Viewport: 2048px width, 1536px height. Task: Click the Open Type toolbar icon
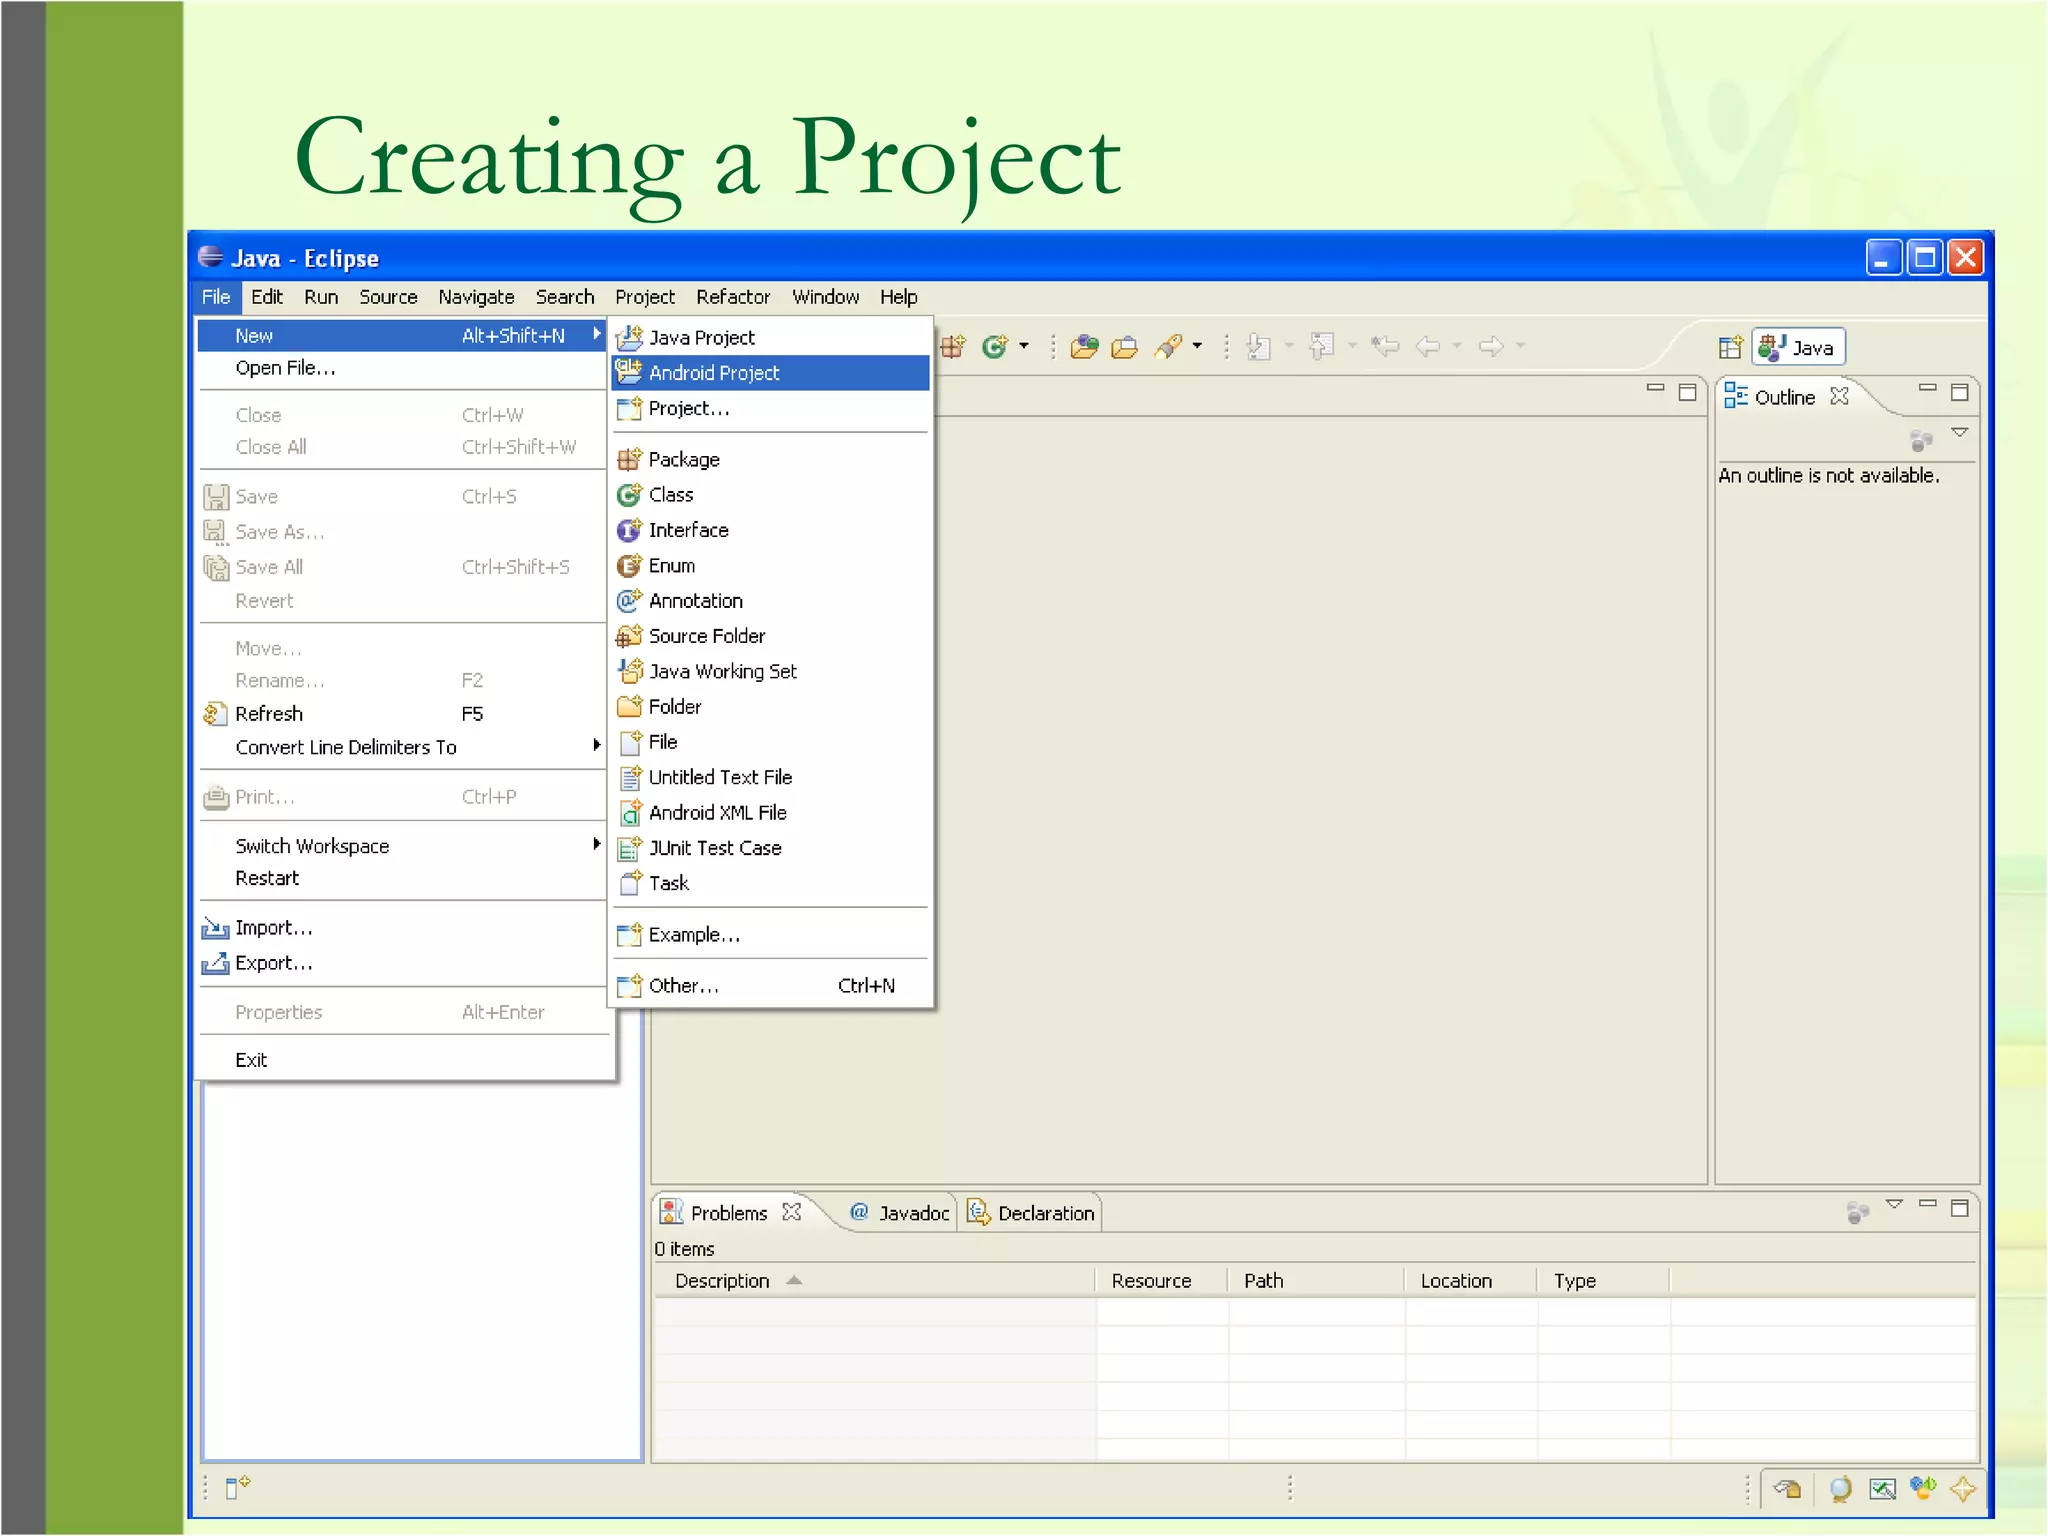pos(1084,347)
